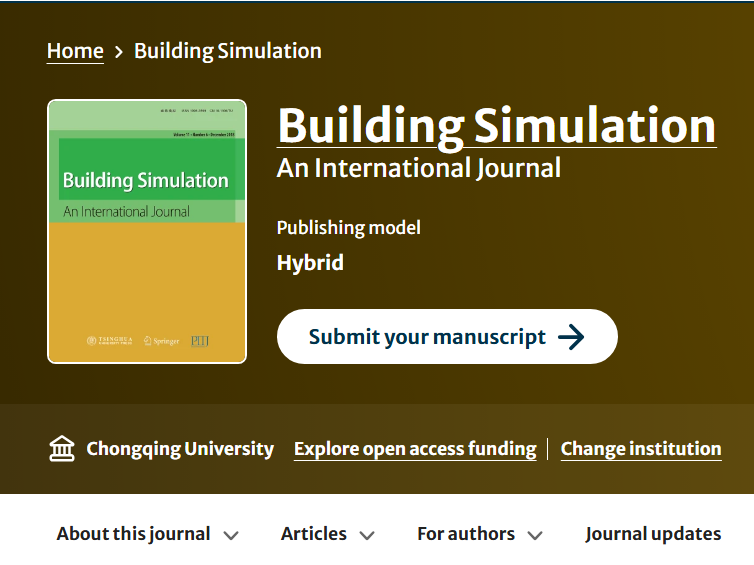
Task: Open the Building Simulation journal title link
Action: click(496, 126)
